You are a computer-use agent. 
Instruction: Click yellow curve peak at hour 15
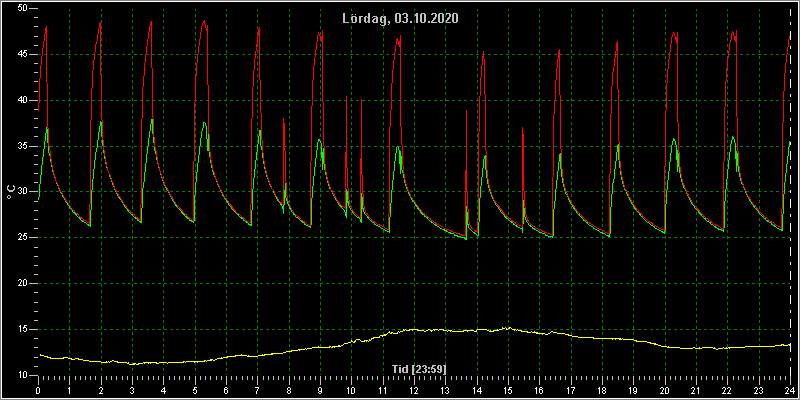coord(508,328)
